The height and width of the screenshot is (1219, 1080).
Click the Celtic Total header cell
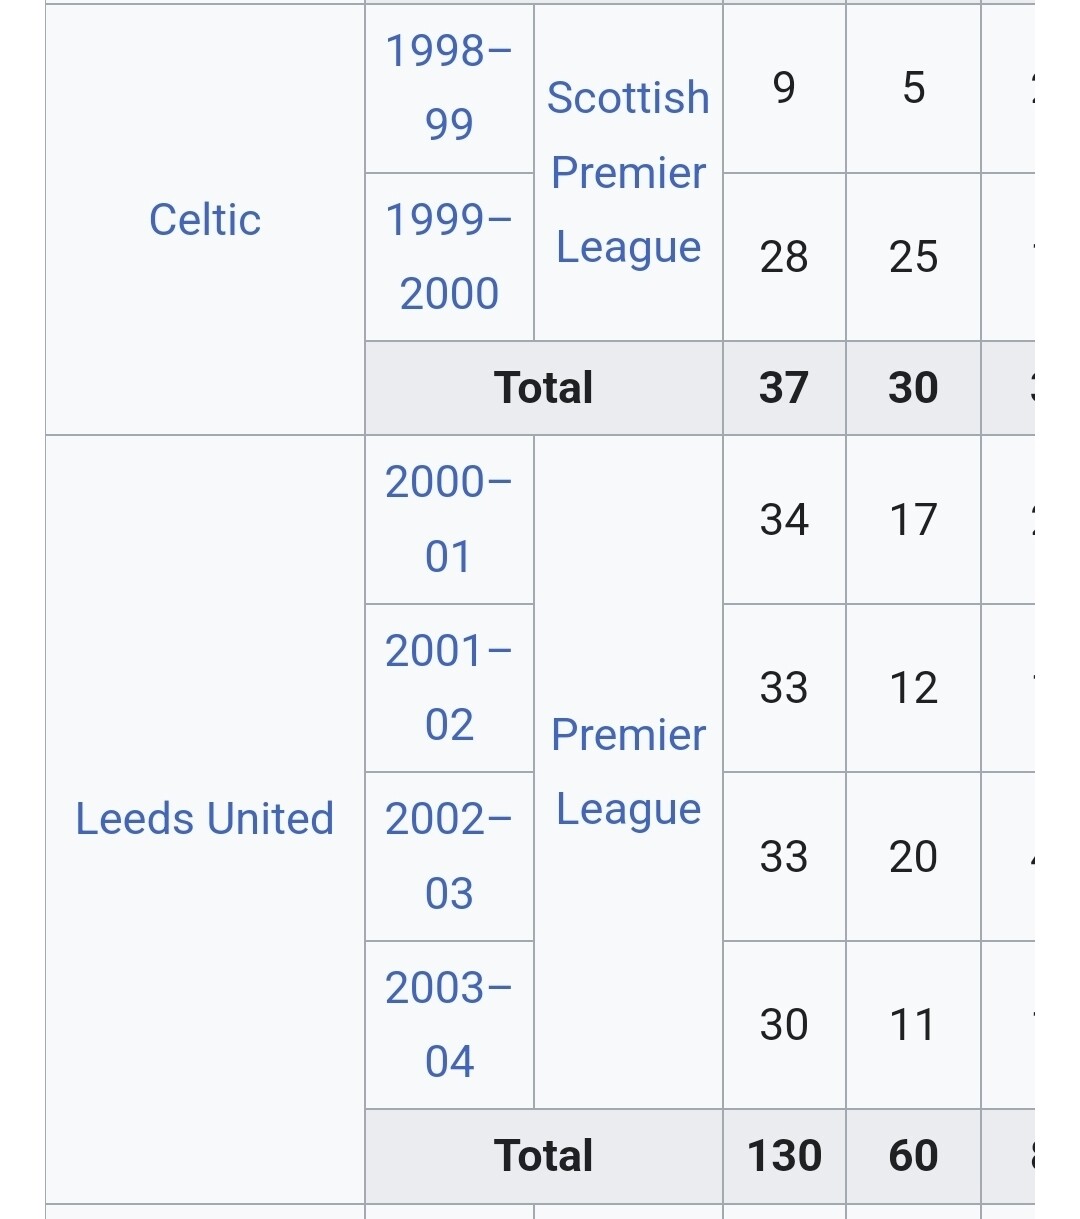[543, 388]
